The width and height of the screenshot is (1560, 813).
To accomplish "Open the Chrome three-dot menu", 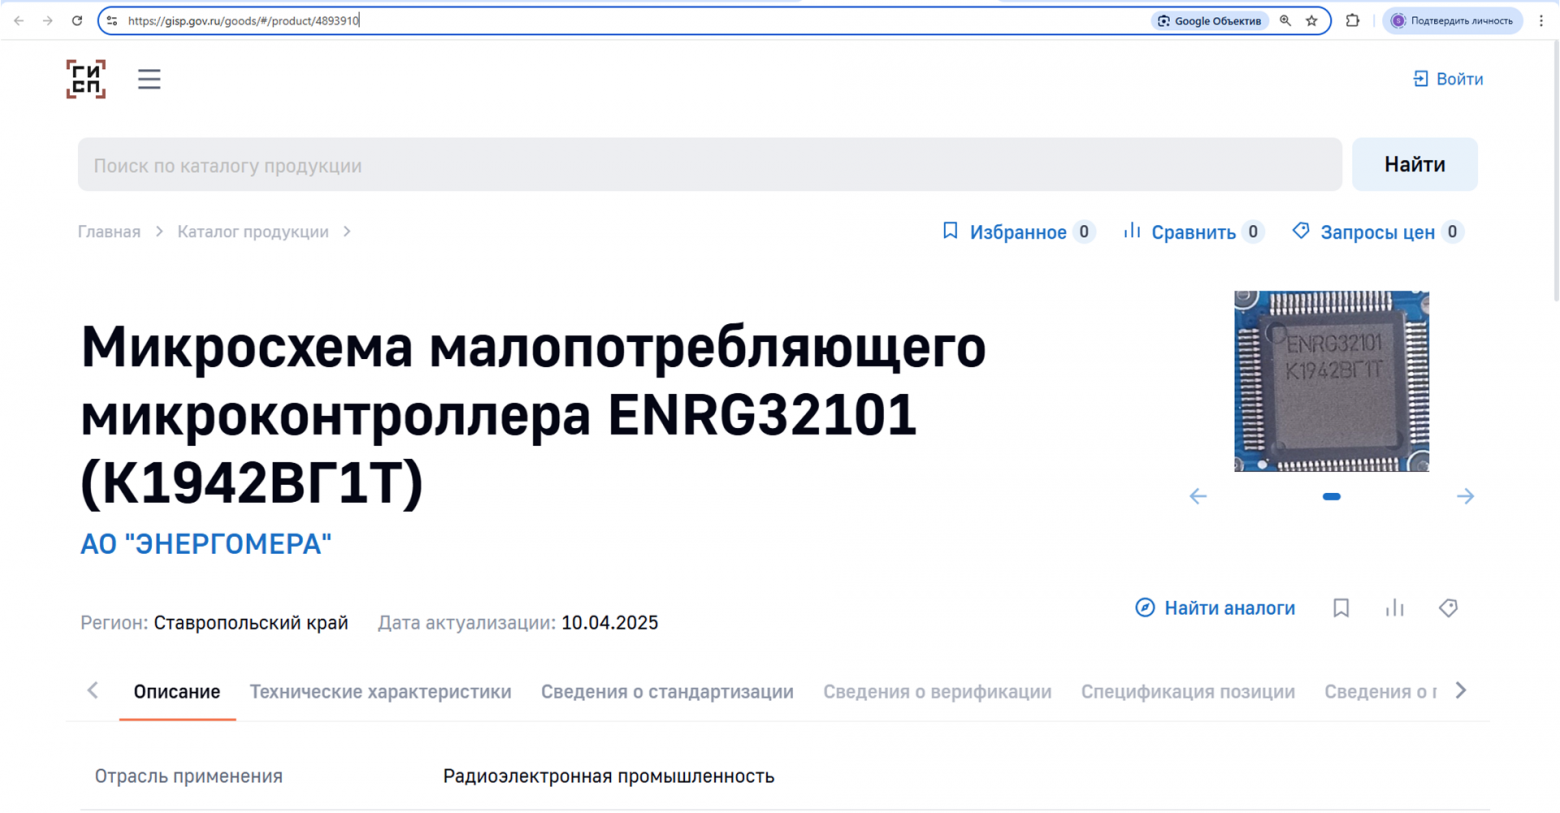I will tap(1544, 20).
